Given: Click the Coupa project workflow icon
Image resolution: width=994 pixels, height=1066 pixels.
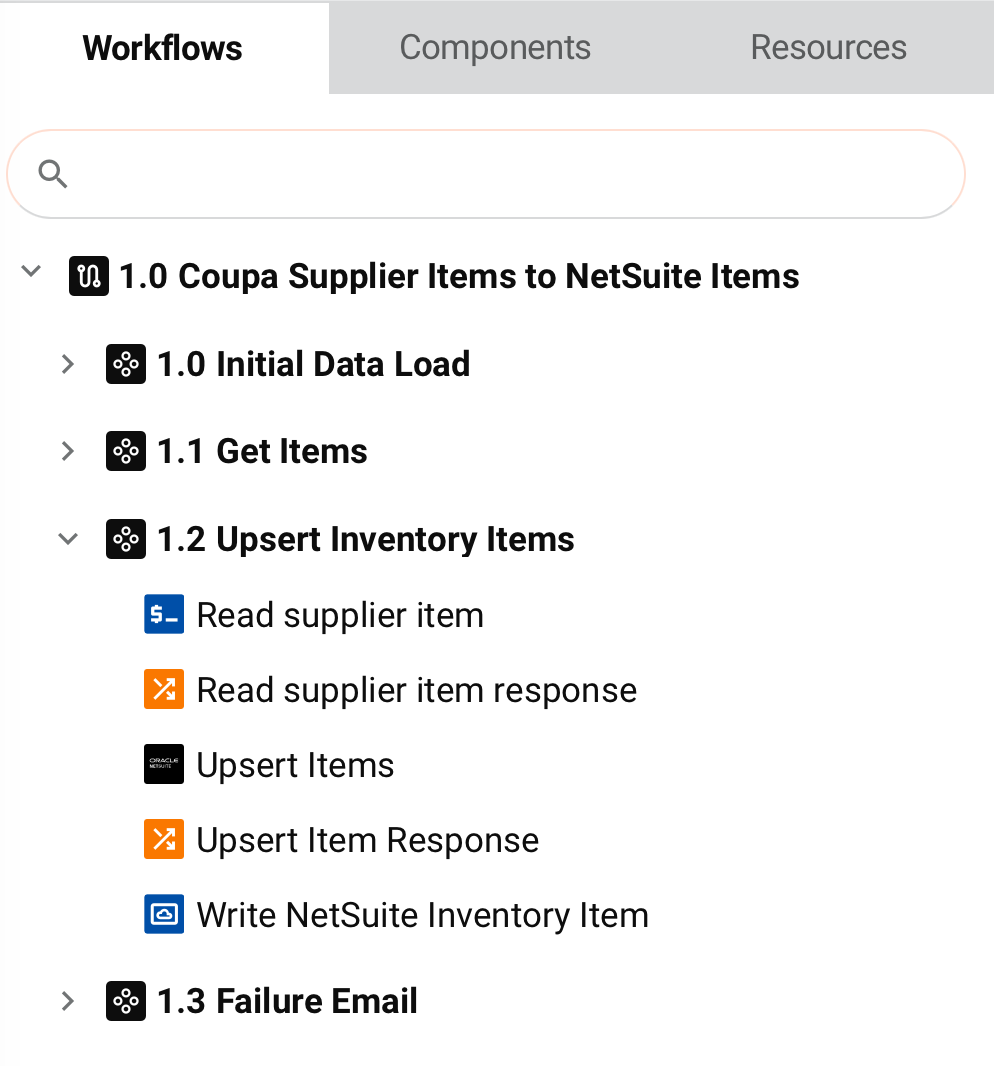Looking at the screenshot, I should coord(89,276).
